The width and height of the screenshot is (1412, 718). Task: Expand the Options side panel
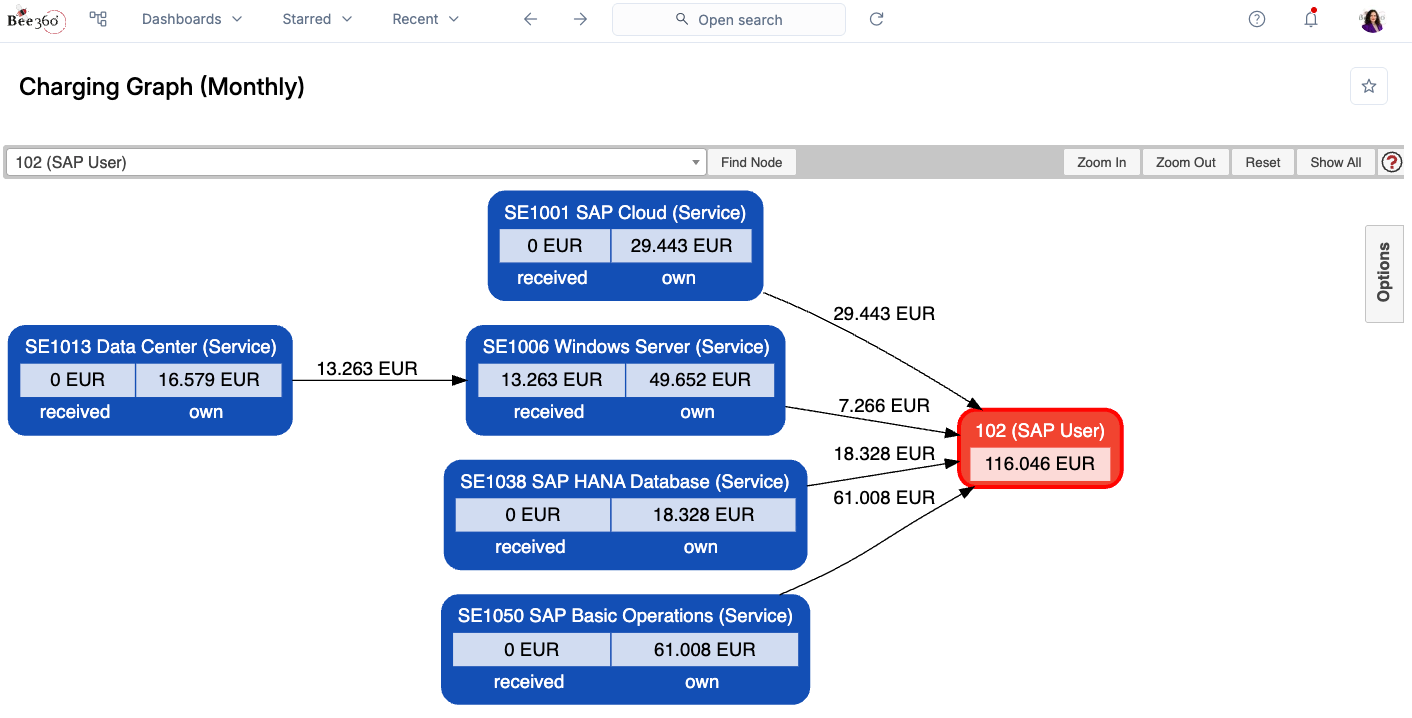coord(1384,274)
